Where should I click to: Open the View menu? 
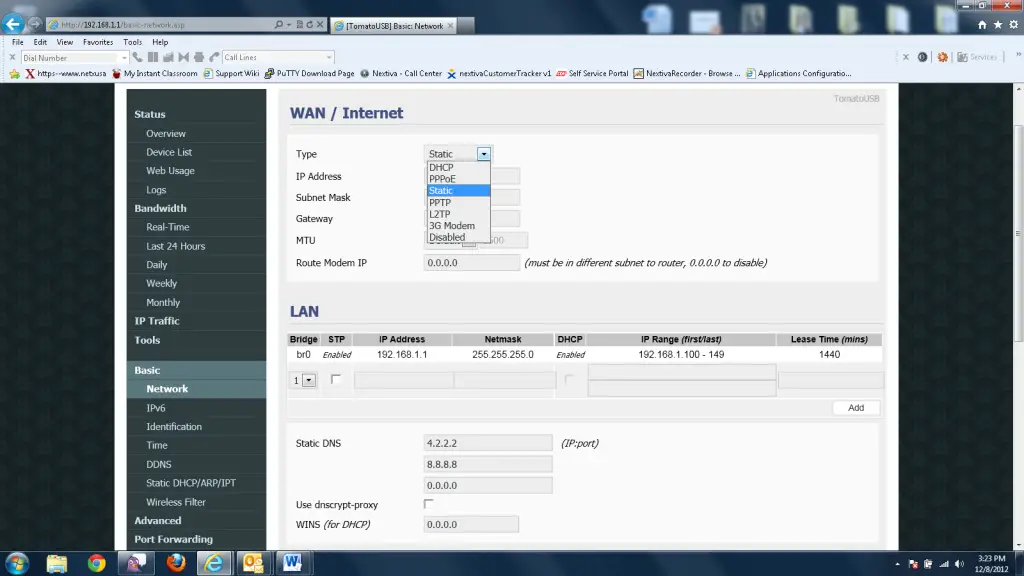point(65,42)
